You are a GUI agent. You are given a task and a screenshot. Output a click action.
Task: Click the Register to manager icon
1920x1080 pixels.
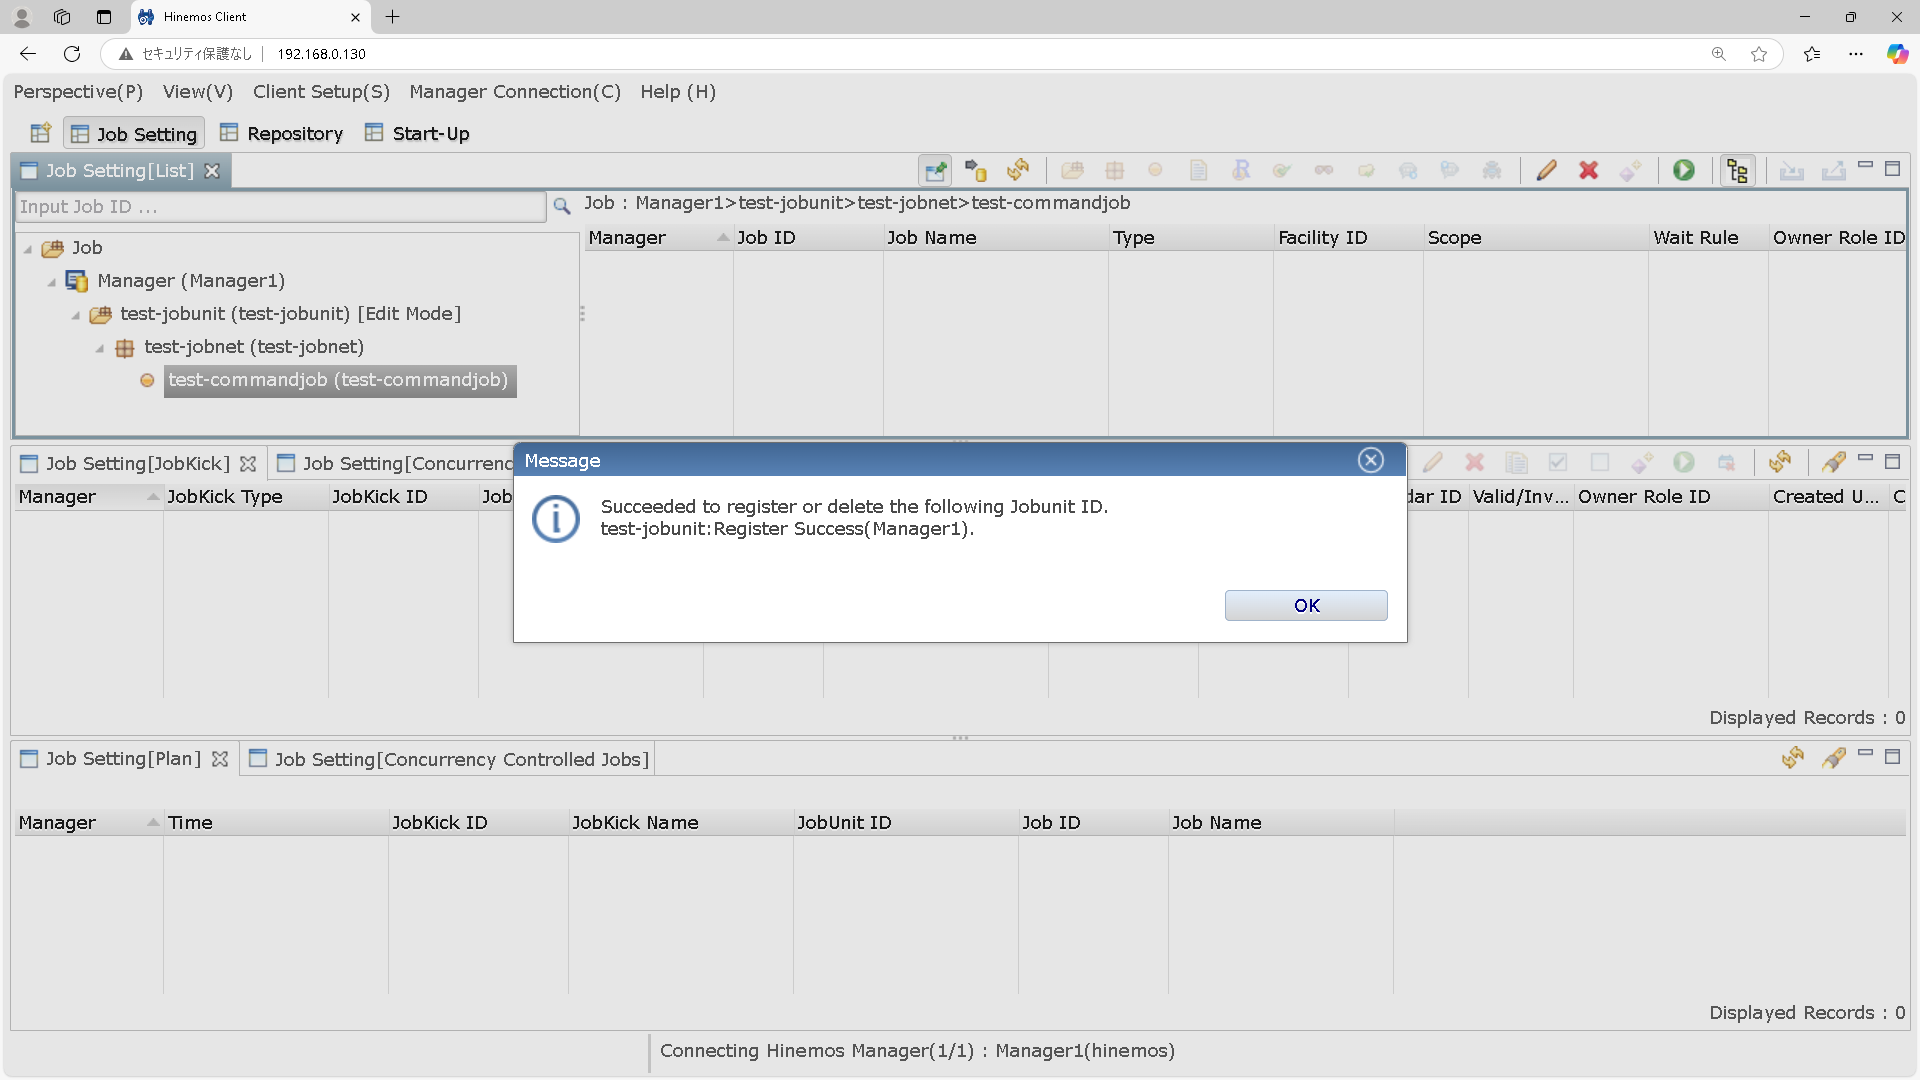(976, 171)
